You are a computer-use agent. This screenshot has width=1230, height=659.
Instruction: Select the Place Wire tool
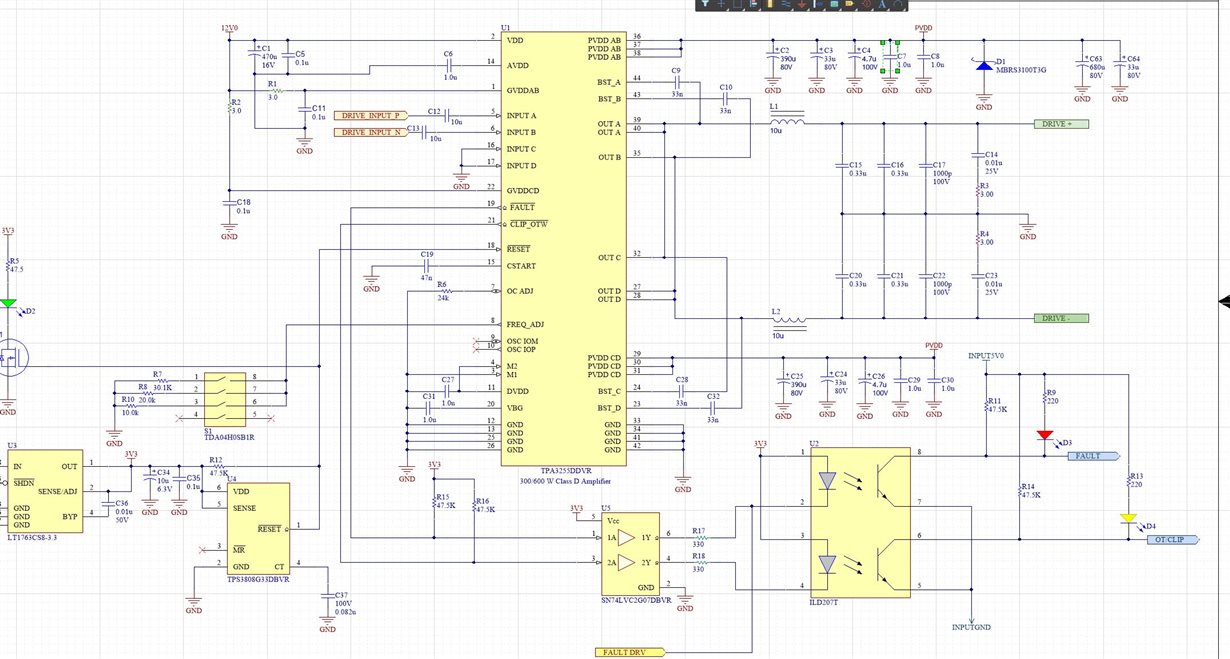click(x=786, y=4)
